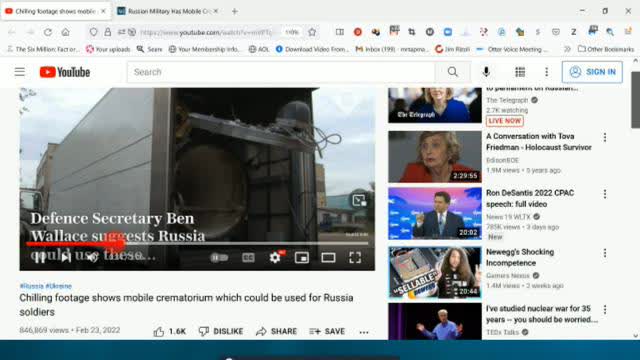The height and width of the screenshot is (360, 640).
Task: Open the sidebar toggle toolbar icon
Action: pyautogui.click(x=340, y=32)
